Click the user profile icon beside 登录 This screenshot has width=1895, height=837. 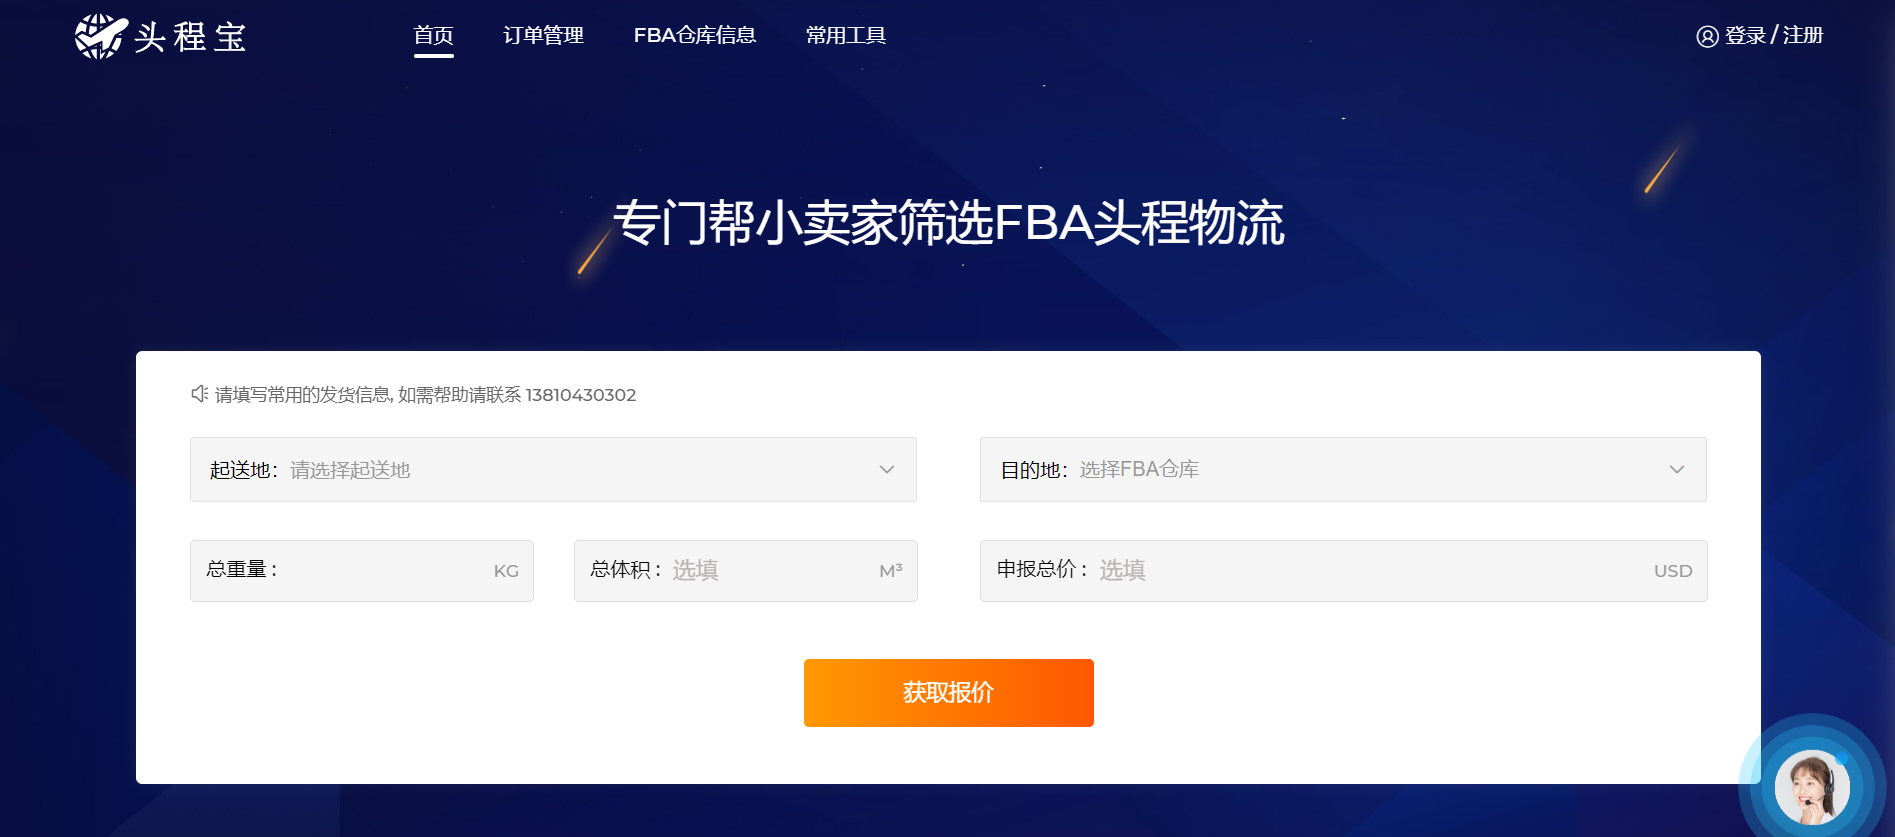(1707, 37)
